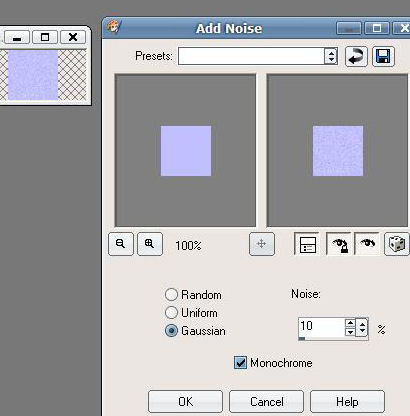Uncheck the Monochrome checkbox
Viewport: 410px width, 416px height.
point(240,363)
